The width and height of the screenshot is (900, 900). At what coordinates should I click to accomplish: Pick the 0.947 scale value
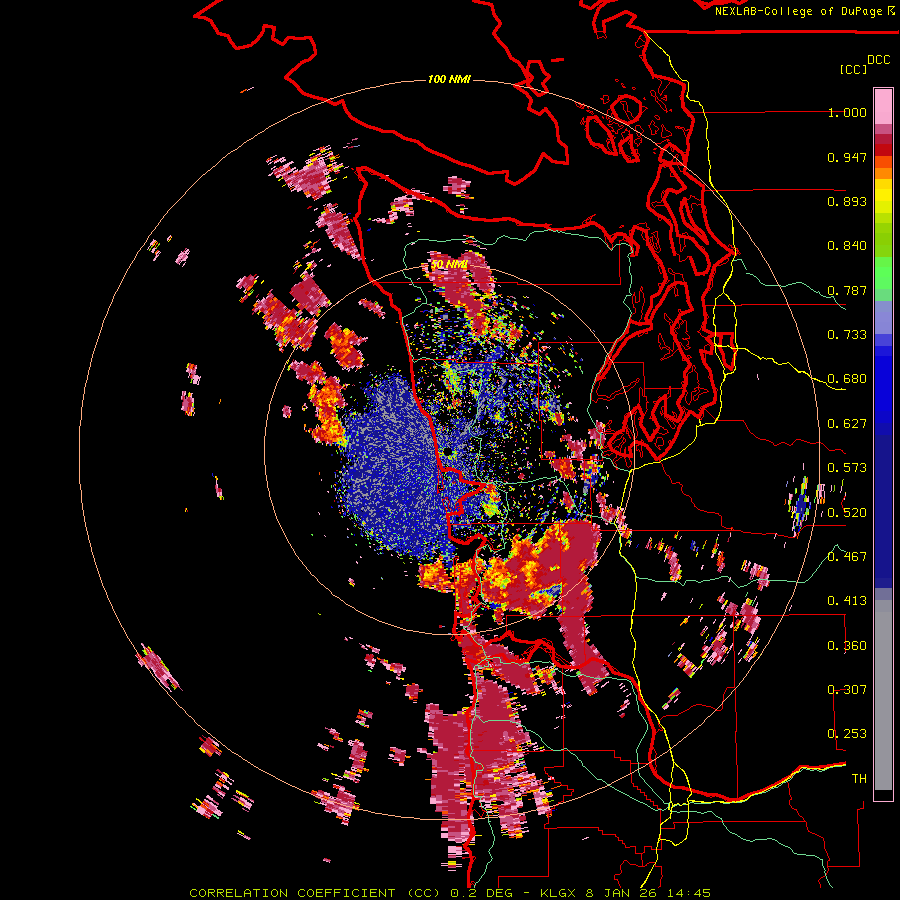pos(847,157)
